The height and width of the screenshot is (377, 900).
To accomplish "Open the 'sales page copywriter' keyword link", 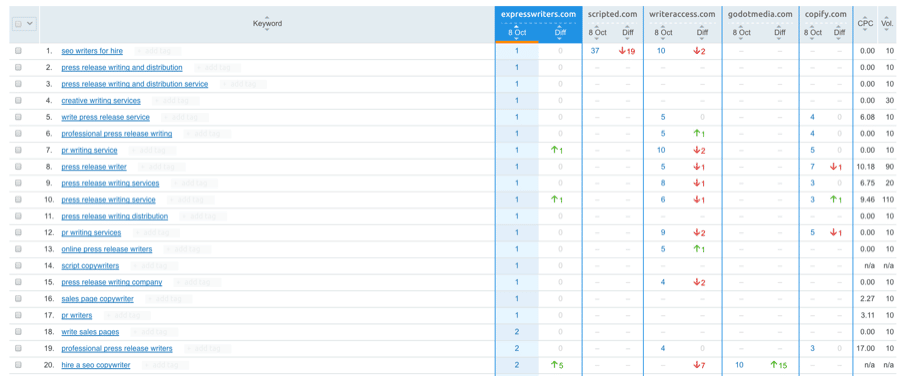I will (98, 298).
